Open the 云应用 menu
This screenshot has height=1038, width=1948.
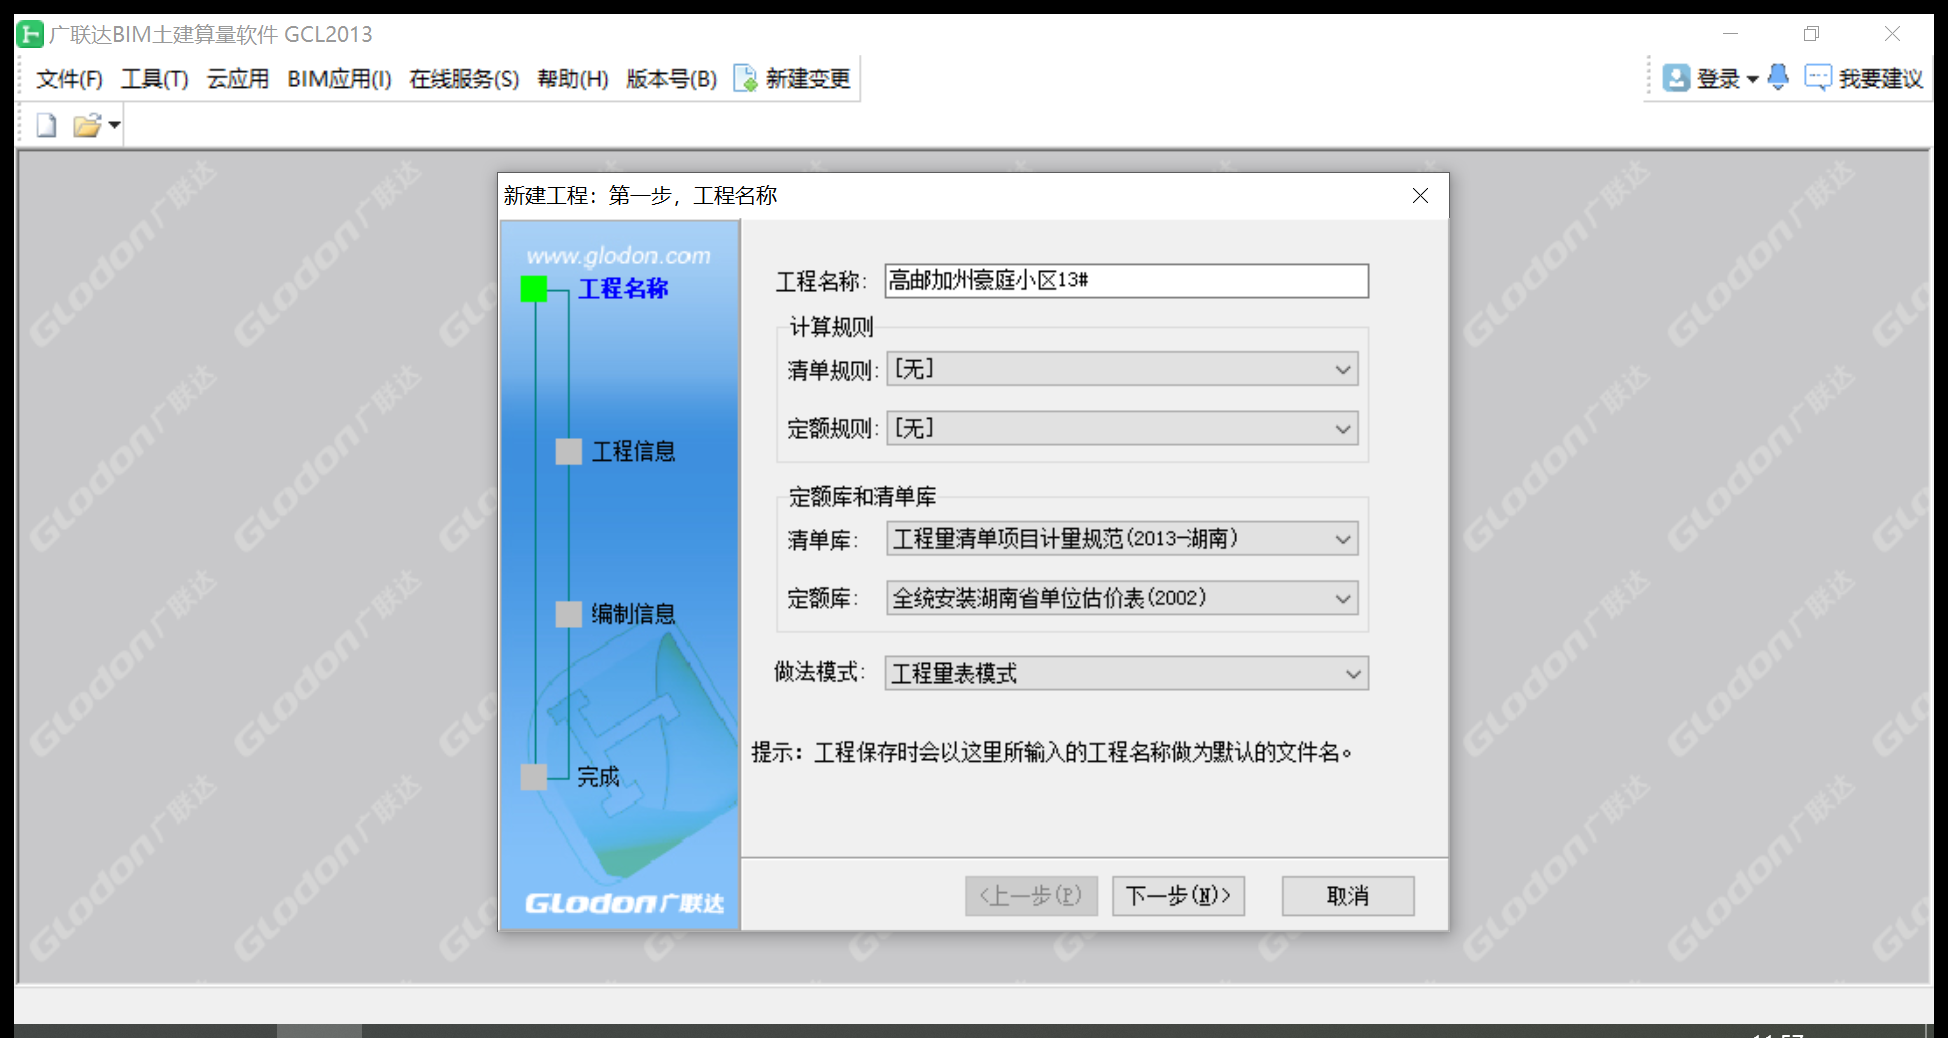click(238, 79)
